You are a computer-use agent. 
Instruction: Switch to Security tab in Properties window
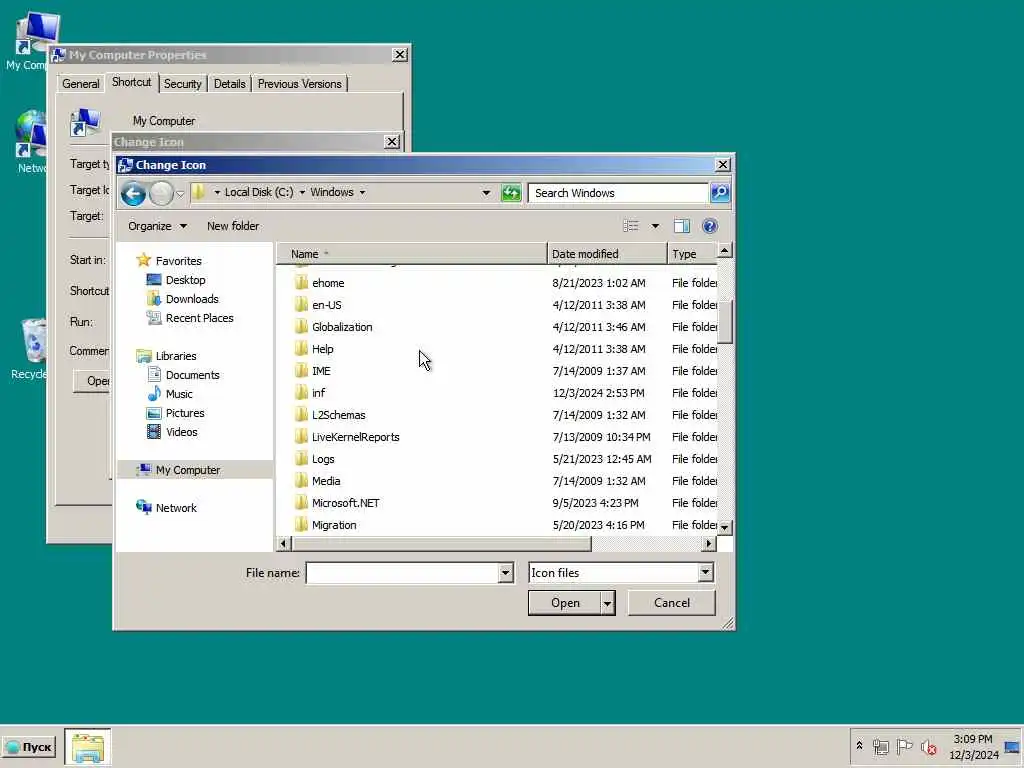[182, 84]
